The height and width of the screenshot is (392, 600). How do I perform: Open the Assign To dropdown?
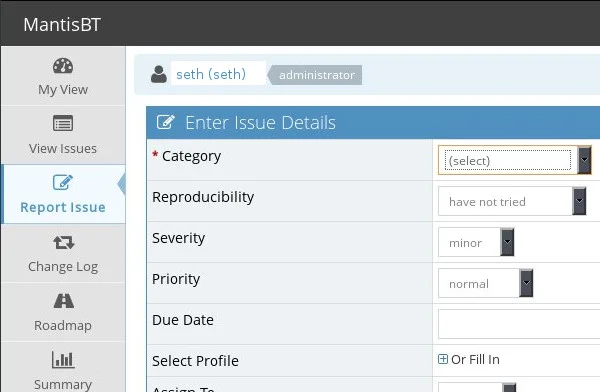click(x=477, y=387)
